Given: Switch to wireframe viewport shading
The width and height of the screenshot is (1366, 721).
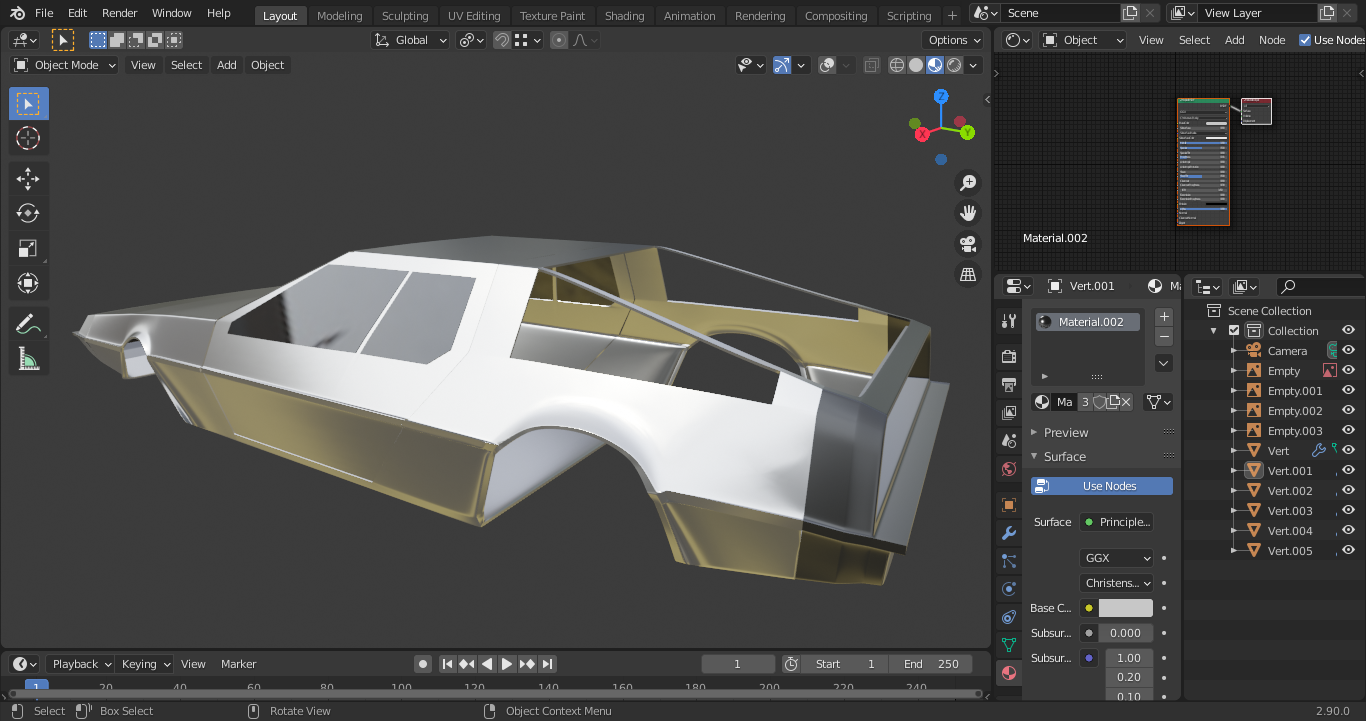Looking at the screenshot, I should click(x=896, y=65).
